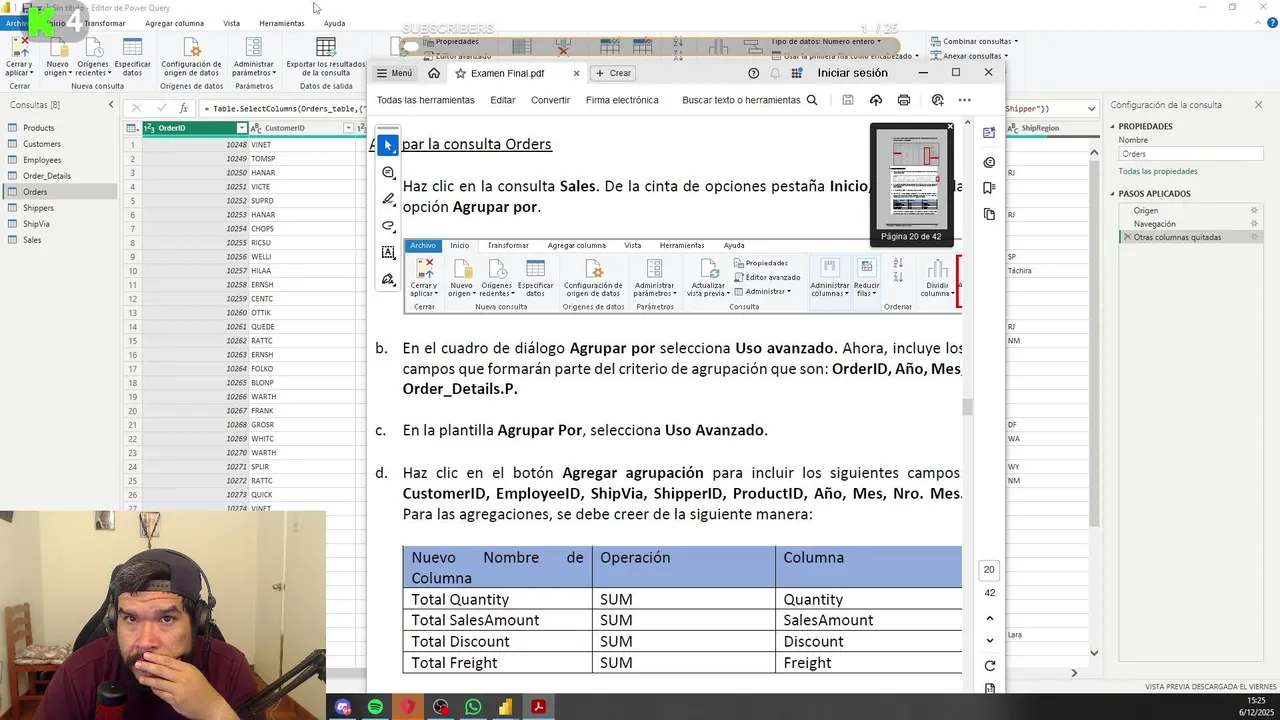Screen dimensions: 1280x720
Task: Open comments panel icon in Acrobat right rail
Action: [x=989, y=162]
